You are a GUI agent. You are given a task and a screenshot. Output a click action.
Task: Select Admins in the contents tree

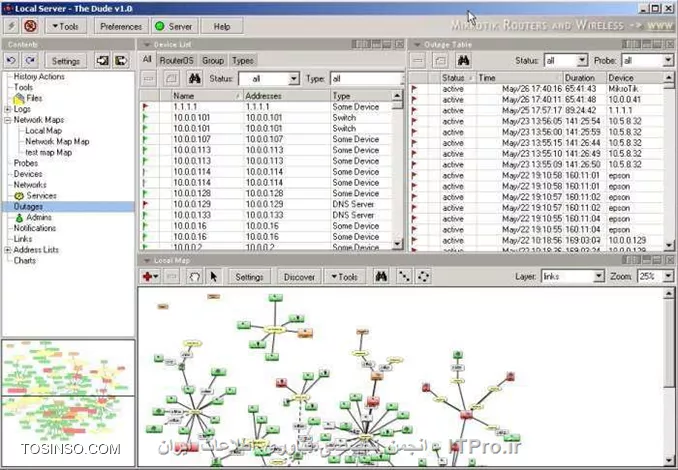pyautogui.click(x=38, y=217)
